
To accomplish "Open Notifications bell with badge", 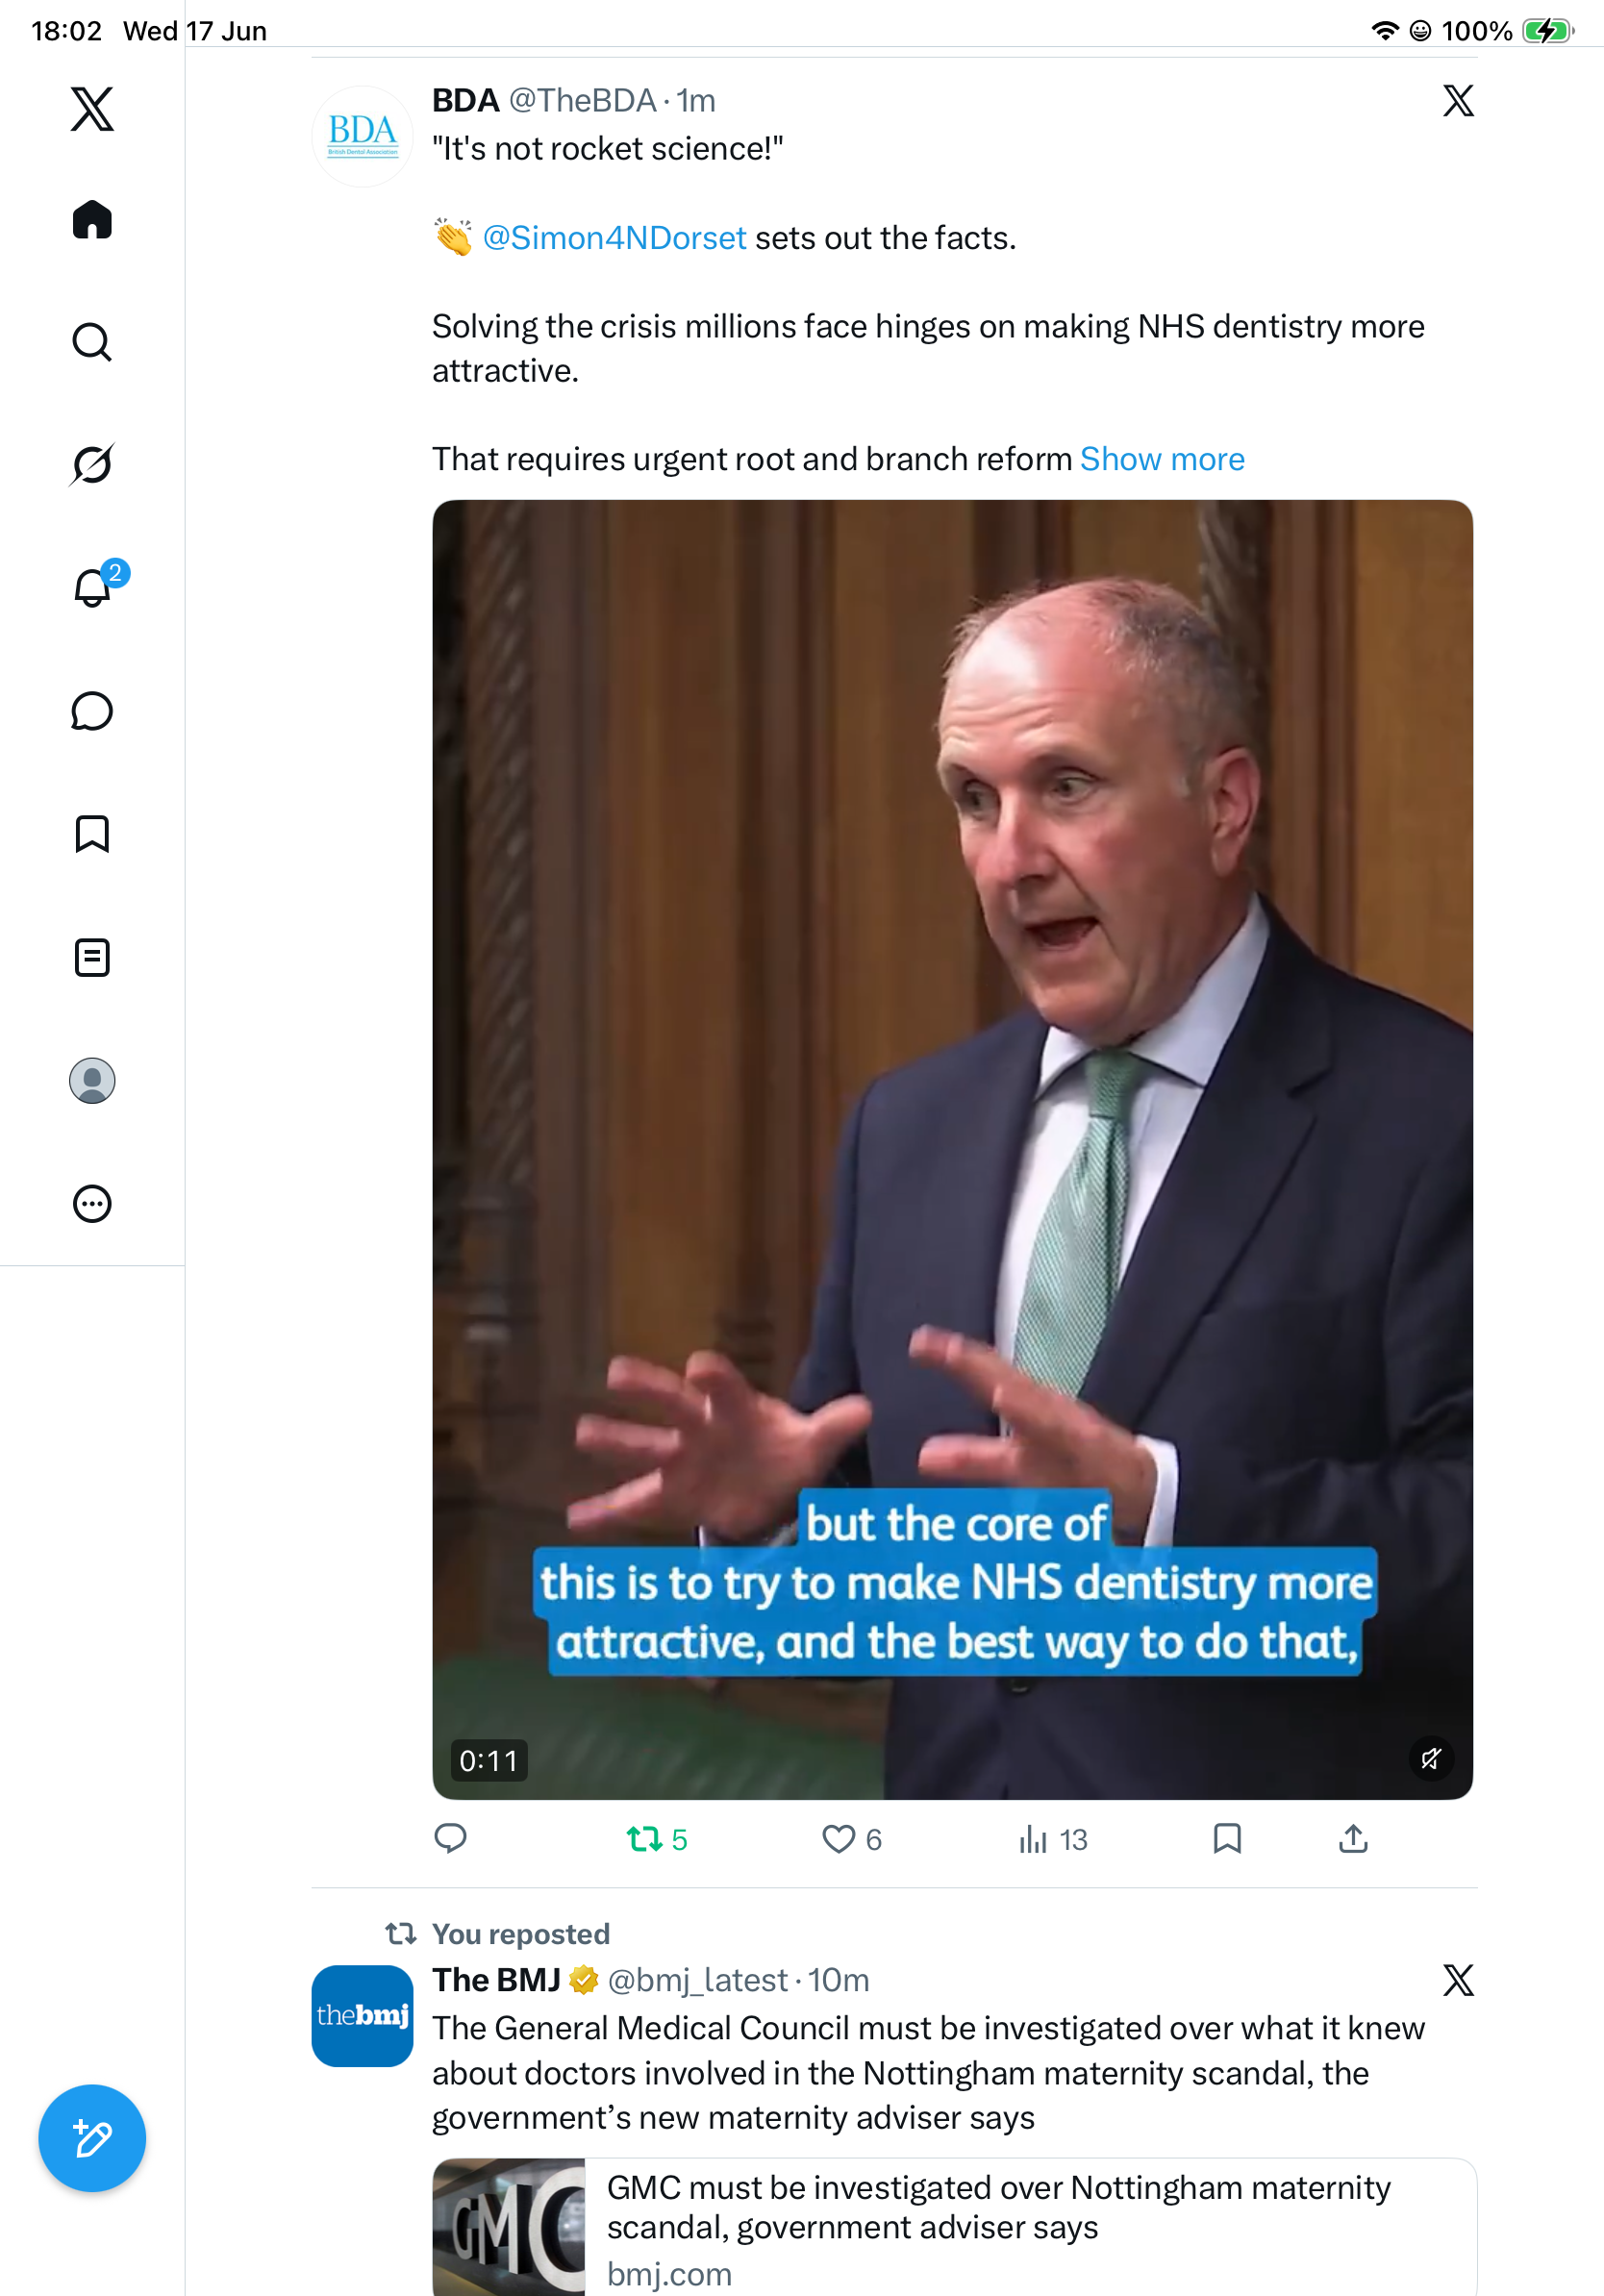I will [x=95, y=586].
